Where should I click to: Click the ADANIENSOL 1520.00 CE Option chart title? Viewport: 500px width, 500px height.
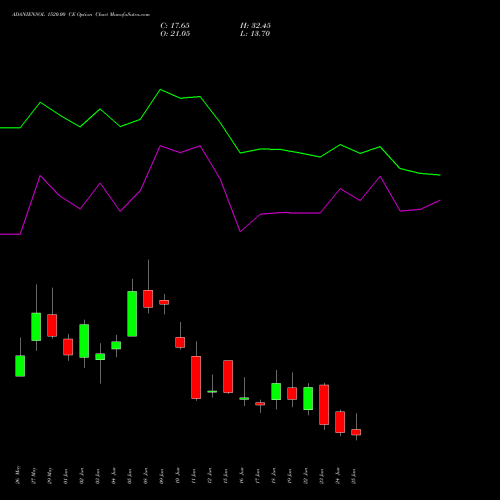pos(81,15)
